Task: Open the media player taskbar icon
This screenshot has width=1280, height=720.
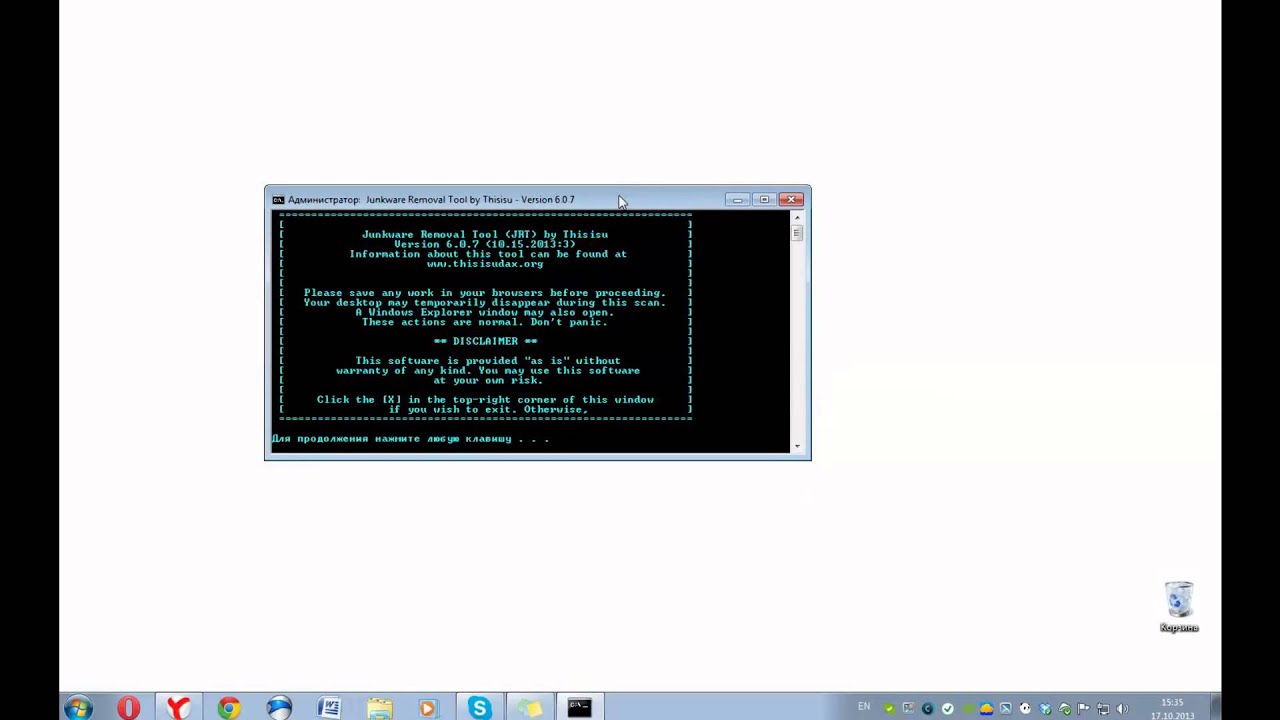Action: coord(428,708)
